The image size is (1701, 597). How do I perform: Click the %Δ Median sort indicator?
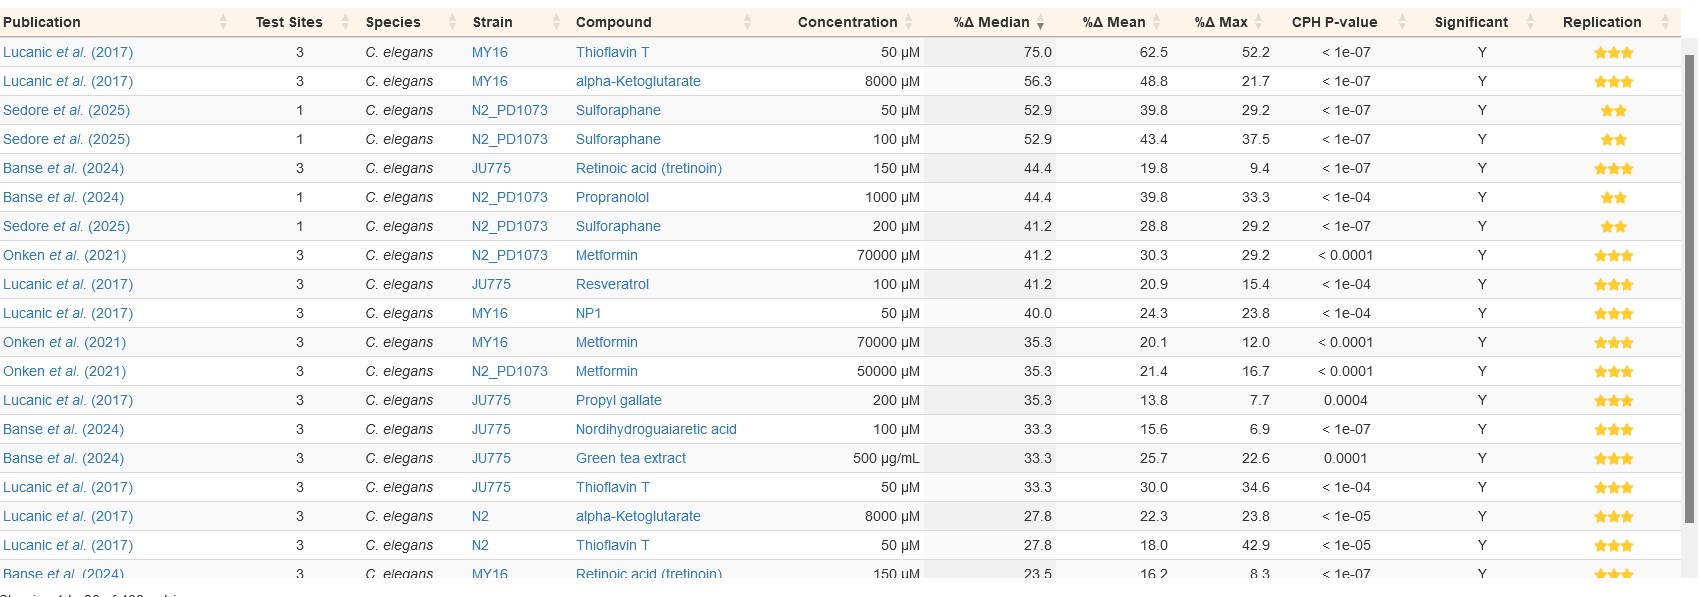click(1040, 22)
